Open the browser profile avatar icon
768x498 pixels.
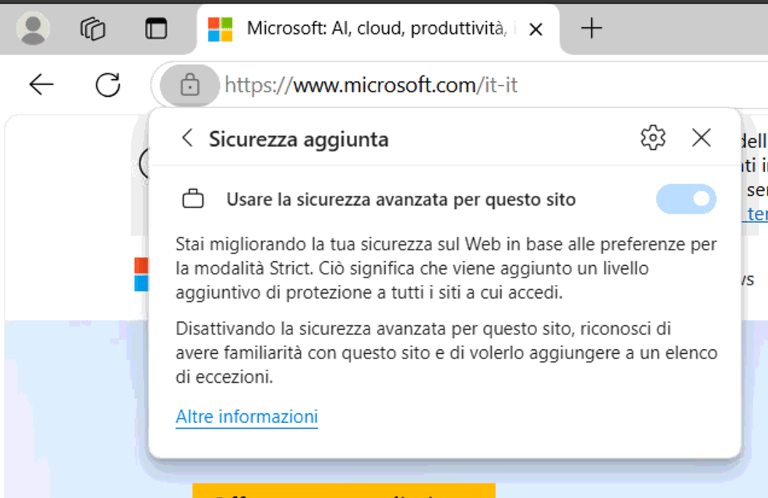[33, 28]
